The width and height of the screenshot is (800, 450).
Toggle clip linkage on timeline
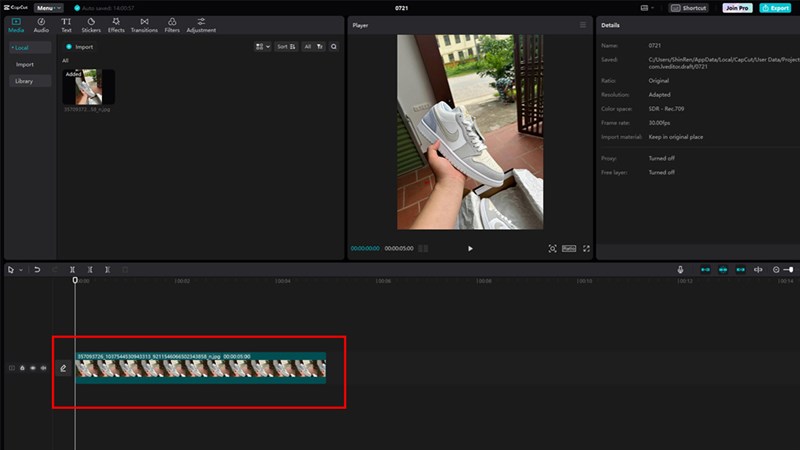coord(740,269)
